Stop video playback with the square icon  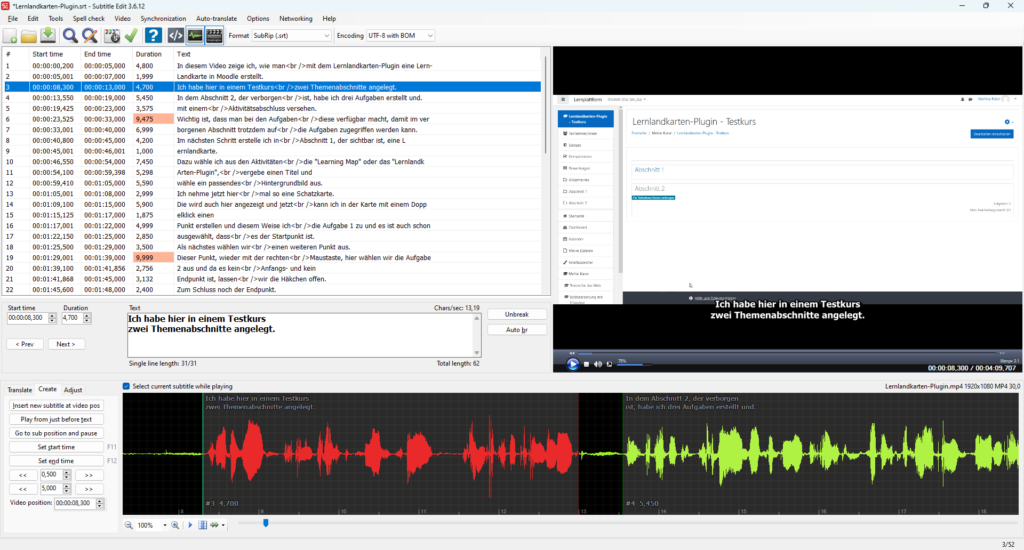pyautogui.click(x=586, y=364)
